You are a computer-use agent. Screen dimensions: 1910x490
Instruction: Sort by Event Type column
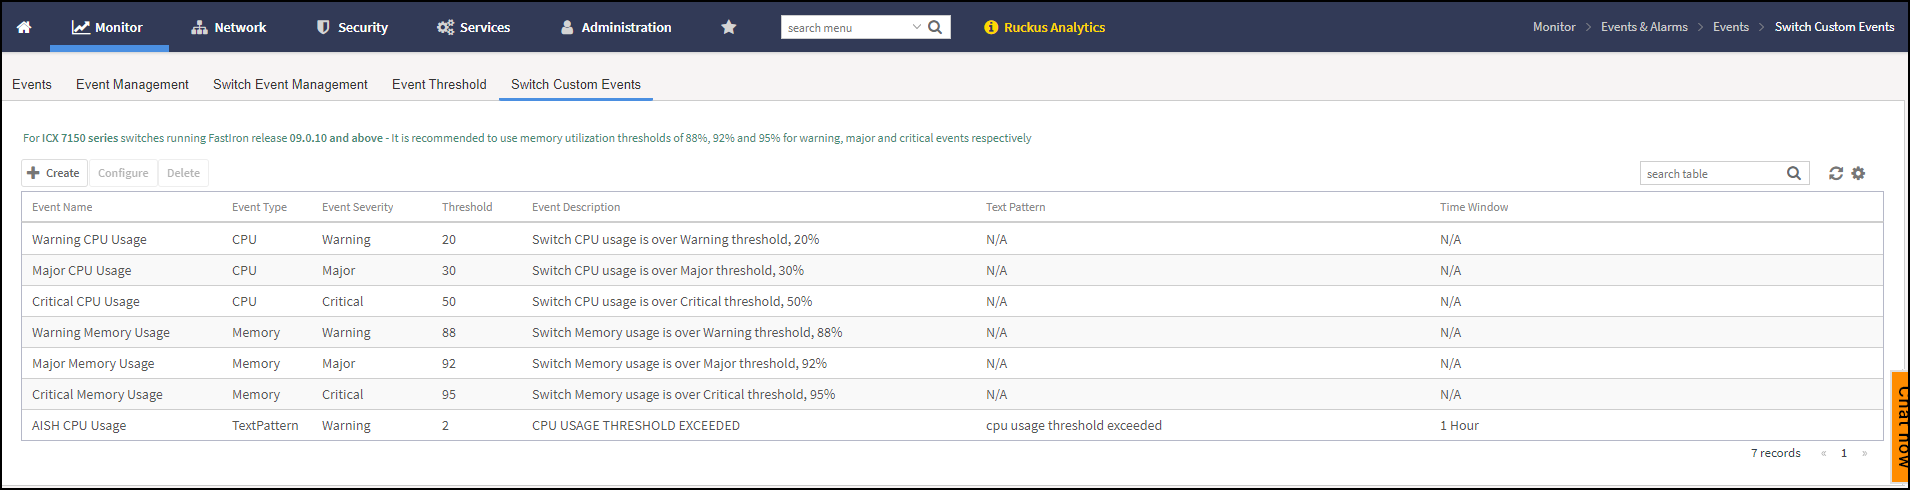point(259,207)
